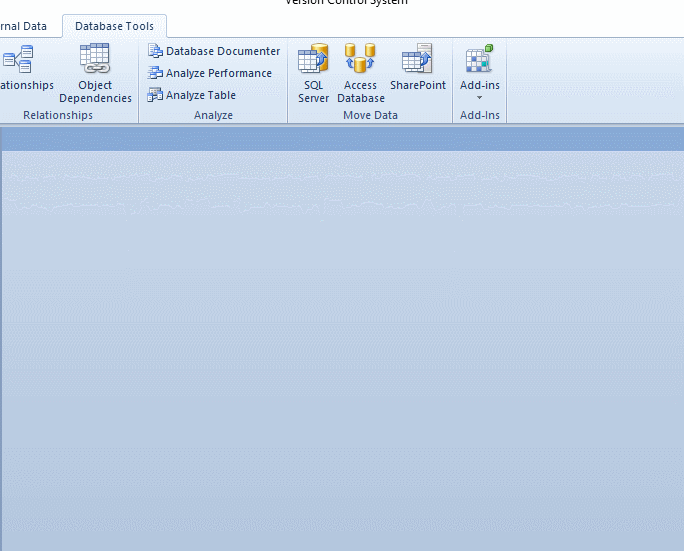
Task: Open the Relationships tool icon
Action: click(18, 59)
